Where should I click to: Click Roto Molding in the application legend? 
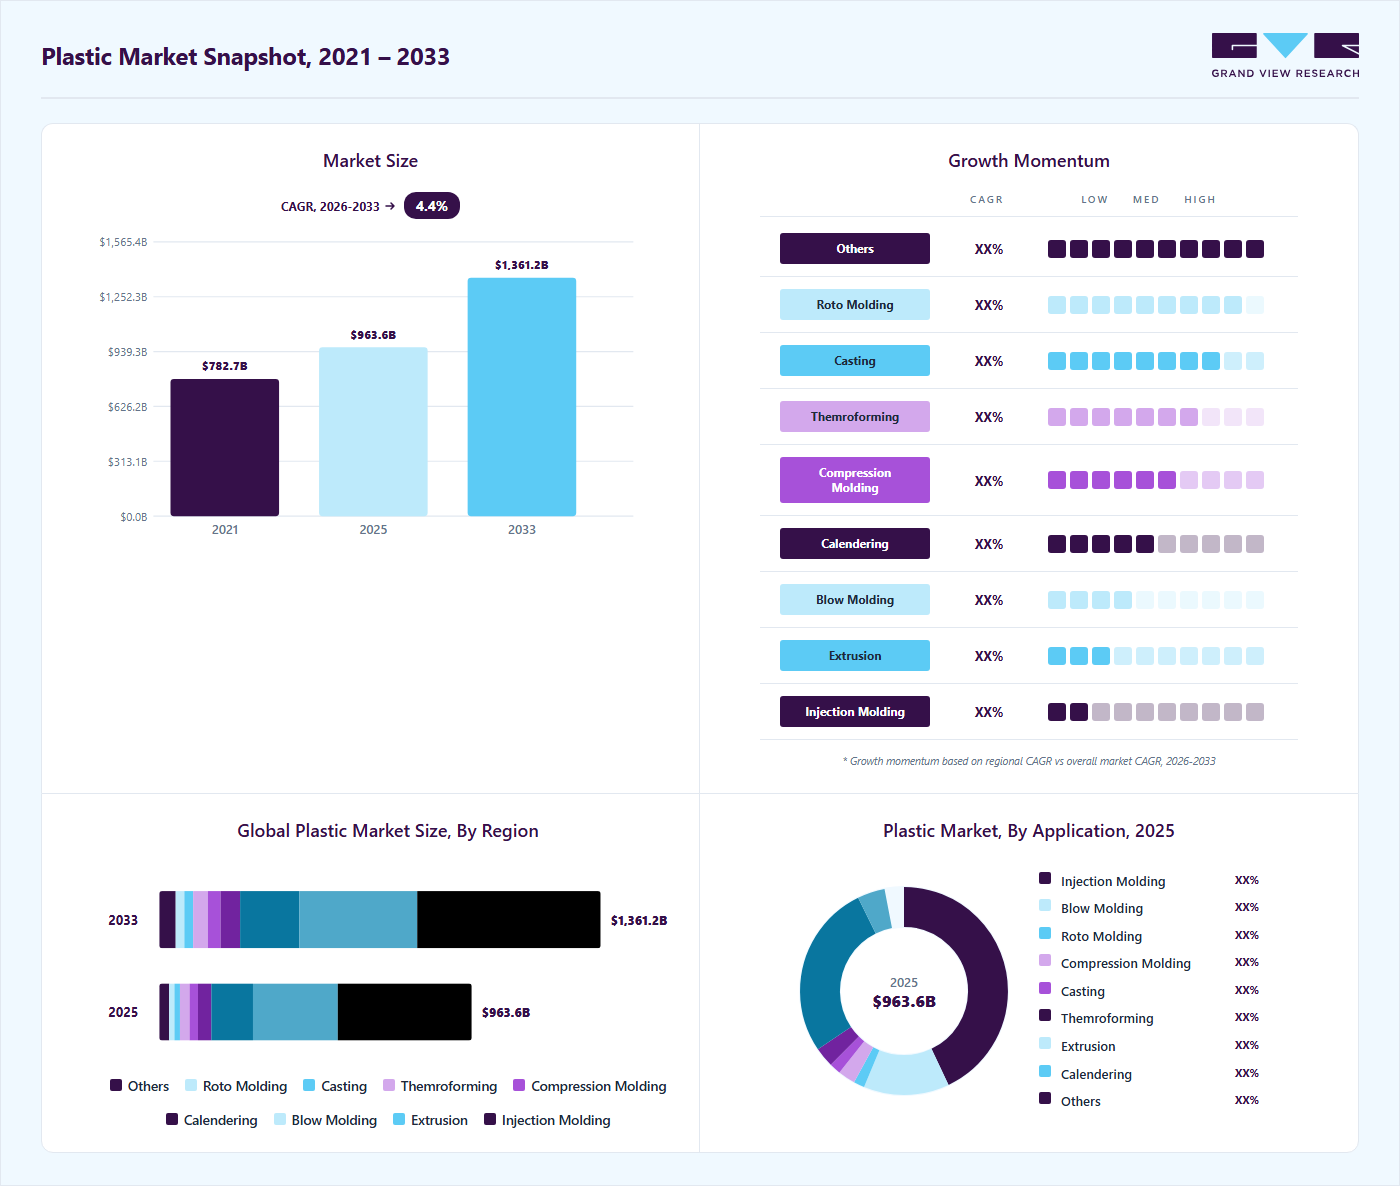click(x=1101, y=936)
